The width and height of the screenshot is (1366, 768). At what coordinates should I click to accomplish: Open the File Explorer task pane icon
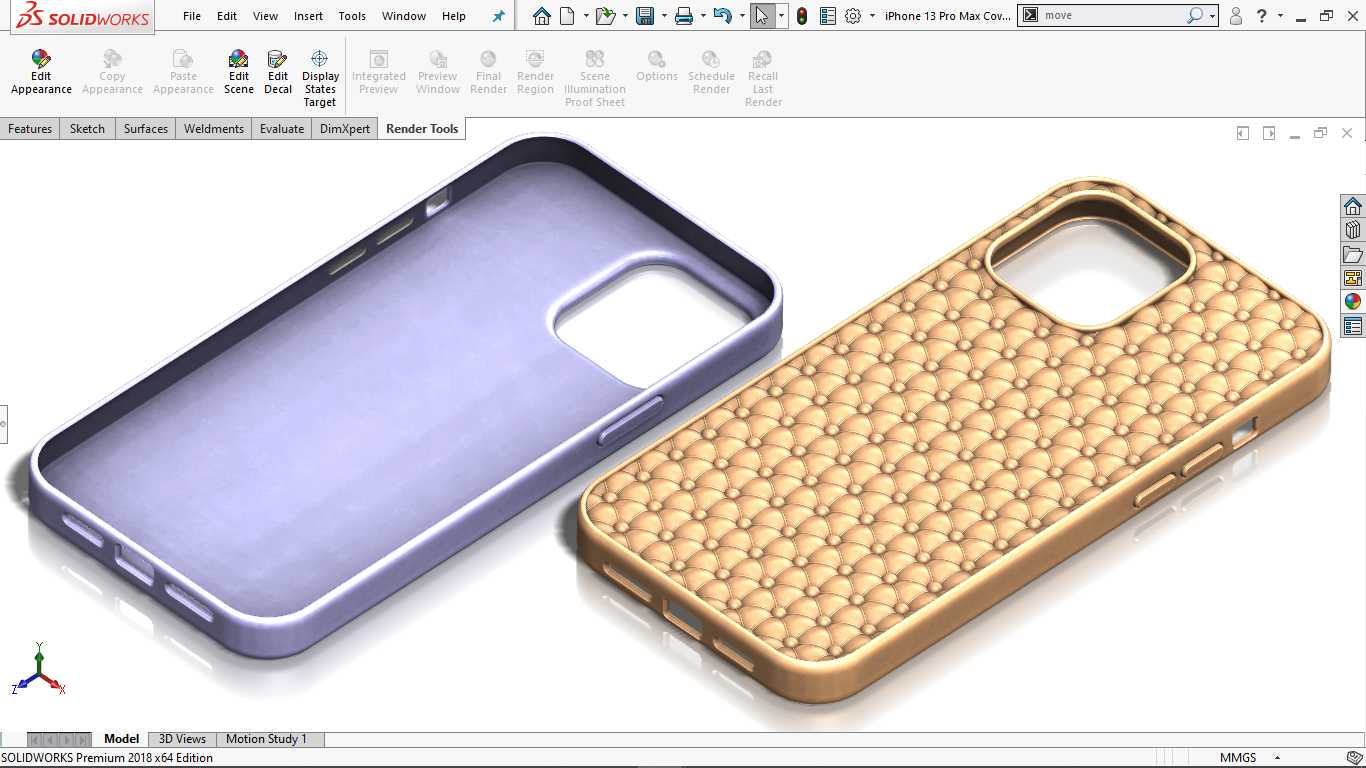point(1353,254)
